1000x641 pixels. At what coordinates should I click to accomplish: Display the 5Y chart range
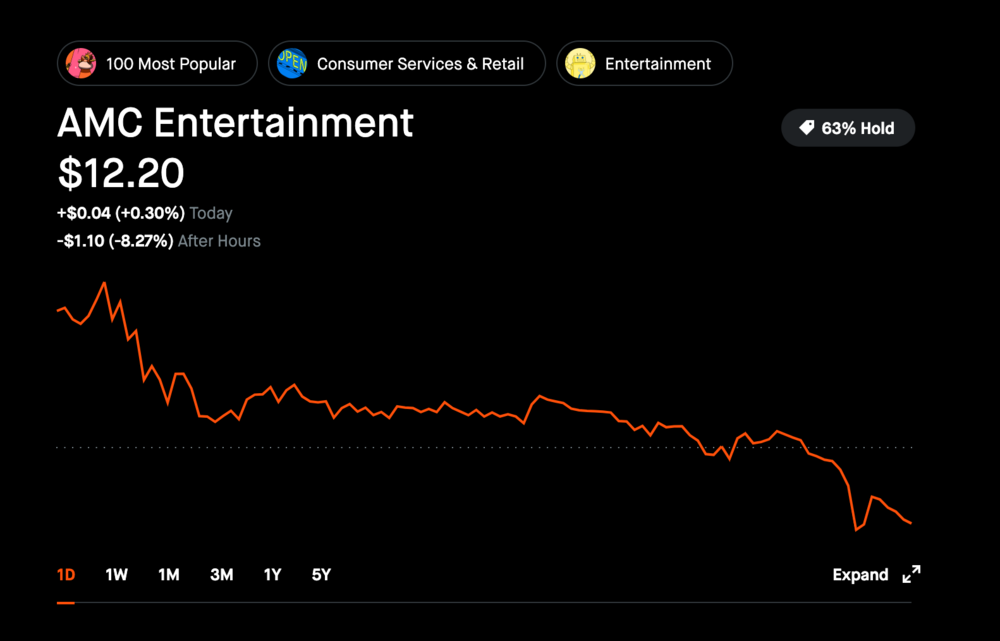click(x=321, y=575)
